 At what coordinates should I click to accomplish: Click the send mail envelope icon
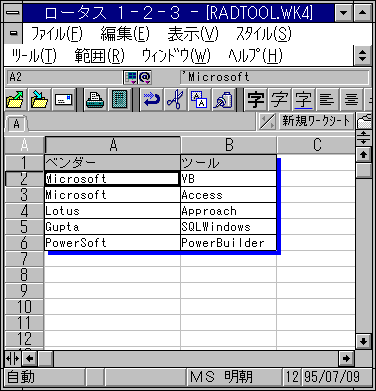63,100
